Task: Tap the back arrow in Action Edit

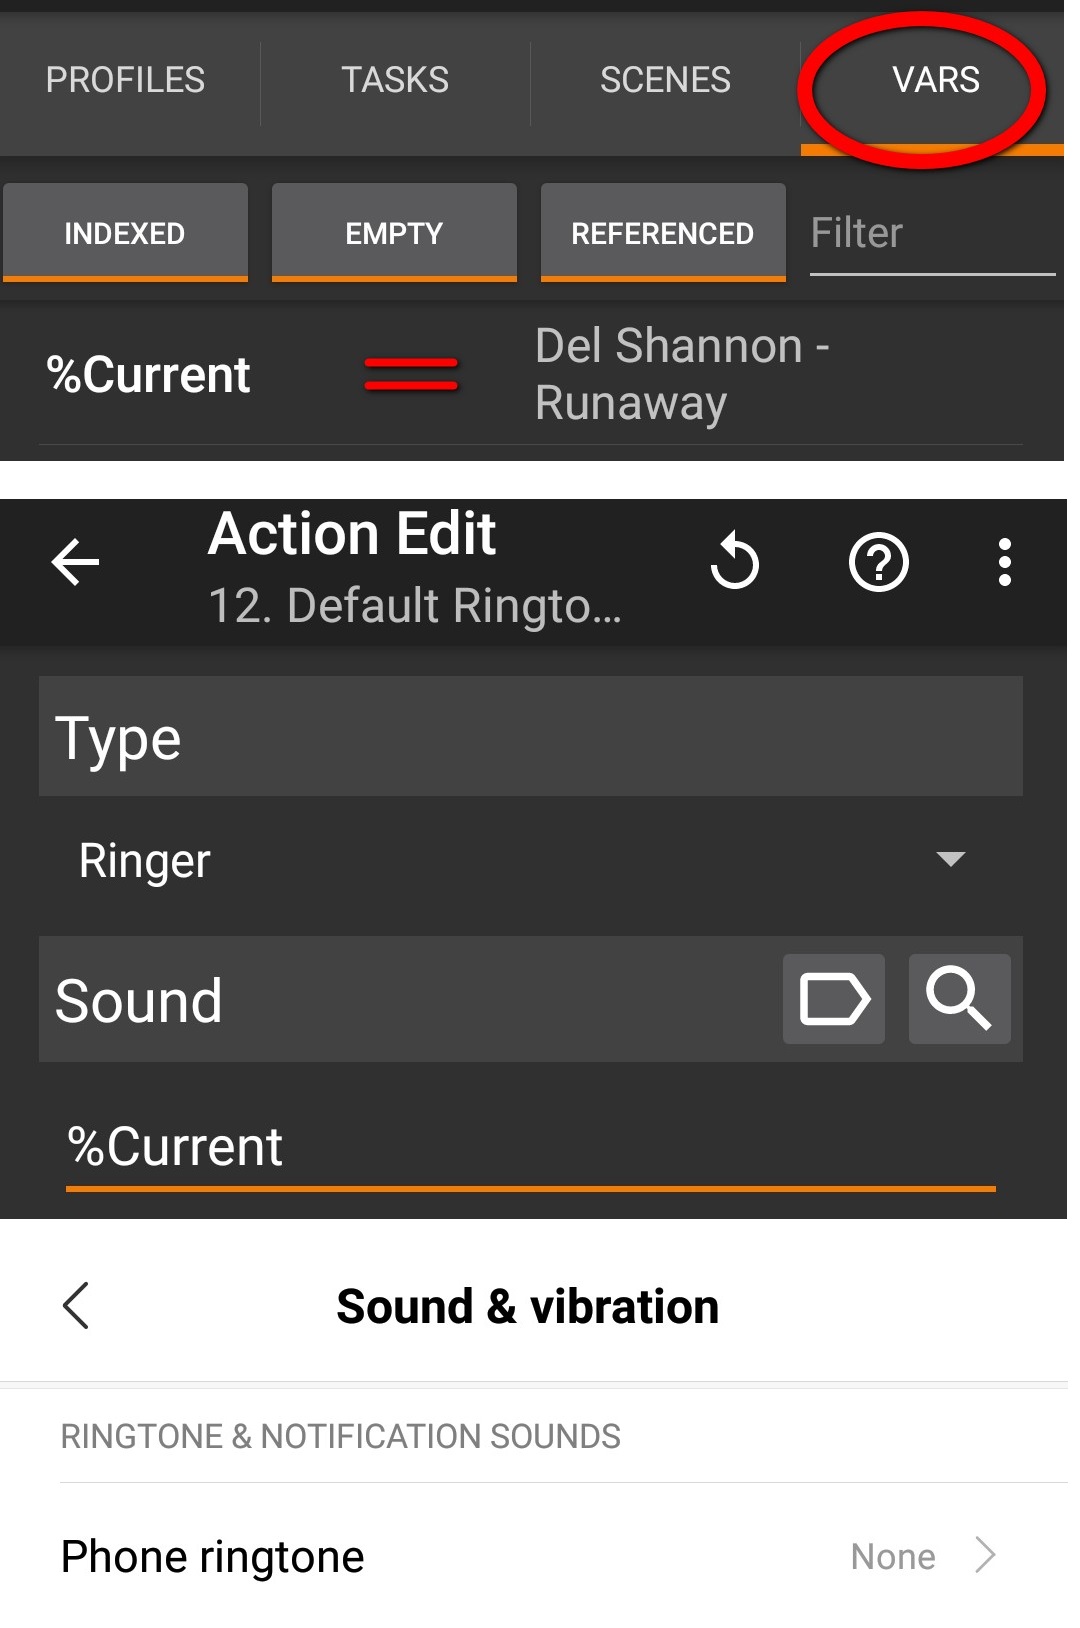Action: (76, 562)
